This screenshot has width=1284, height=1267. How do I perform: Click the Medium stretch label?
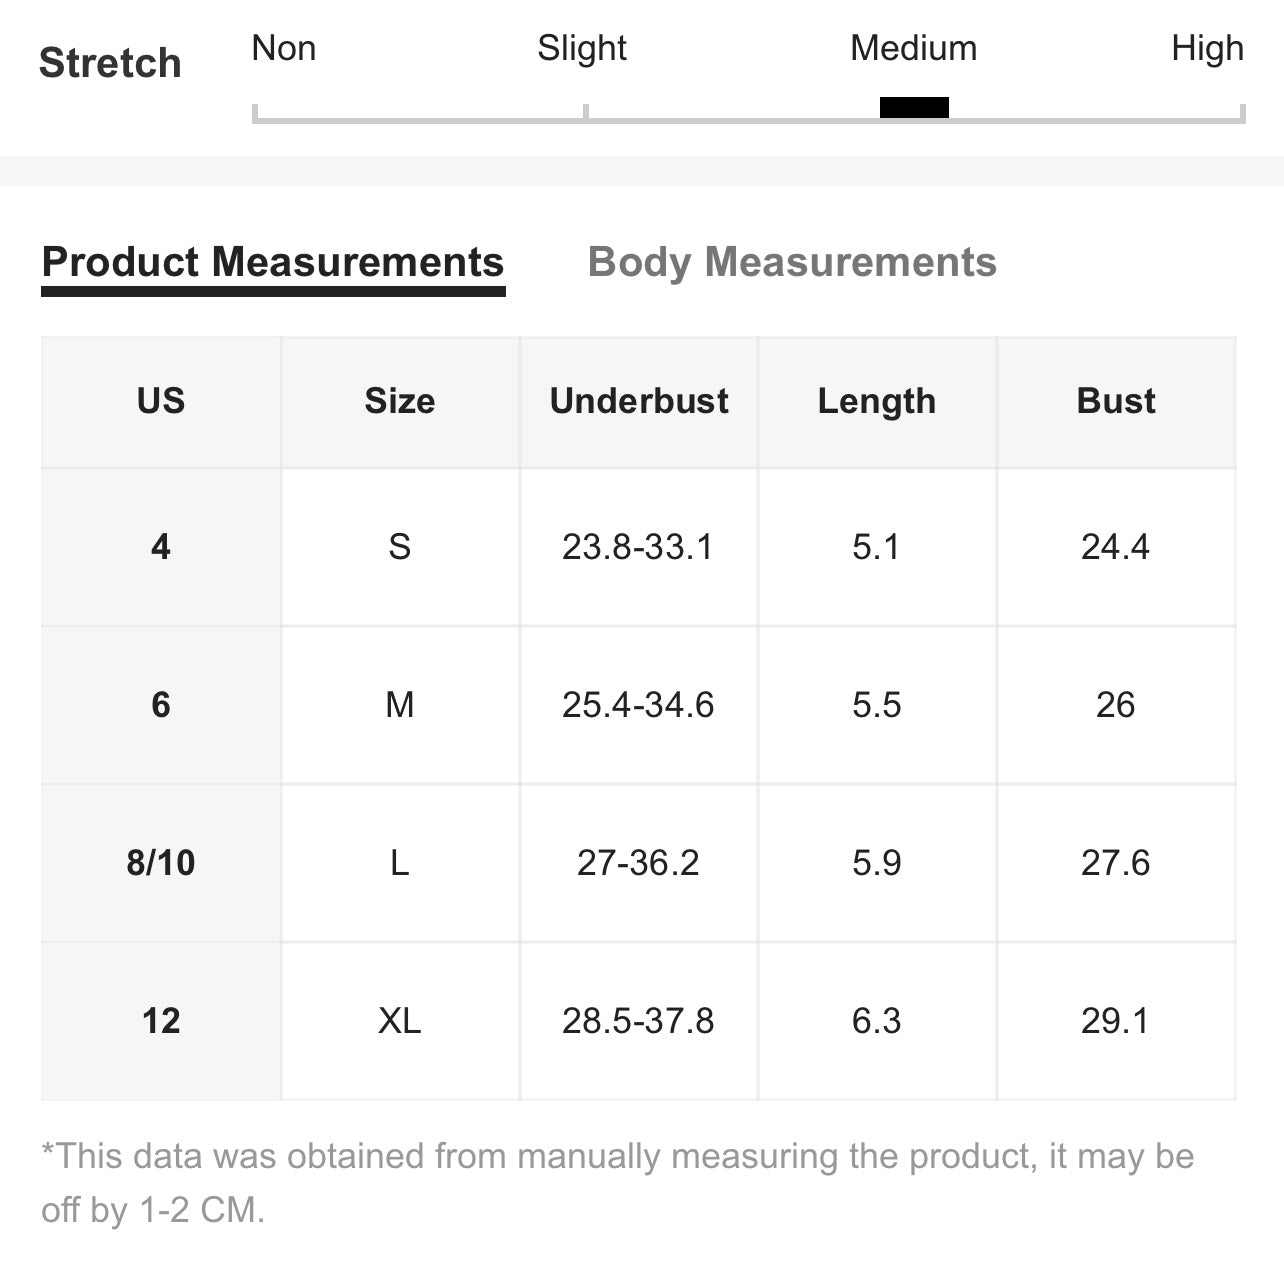tap(914, 48)
